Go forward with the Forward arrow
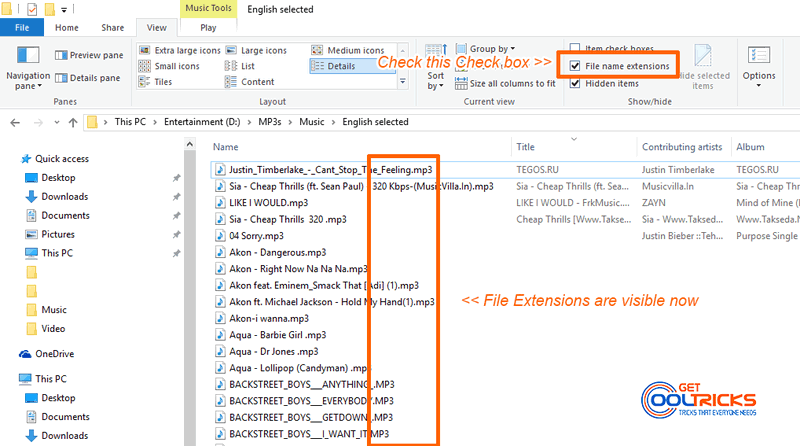Screen dimensions: 800x446 pyautogui.click(x=38, y=122)
